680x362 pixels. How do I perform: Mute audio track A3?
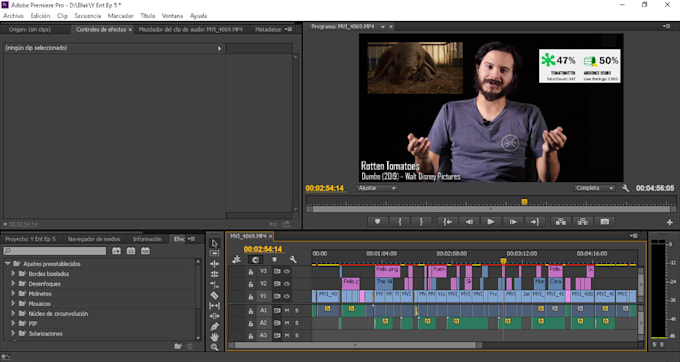[x=287, y=336]
